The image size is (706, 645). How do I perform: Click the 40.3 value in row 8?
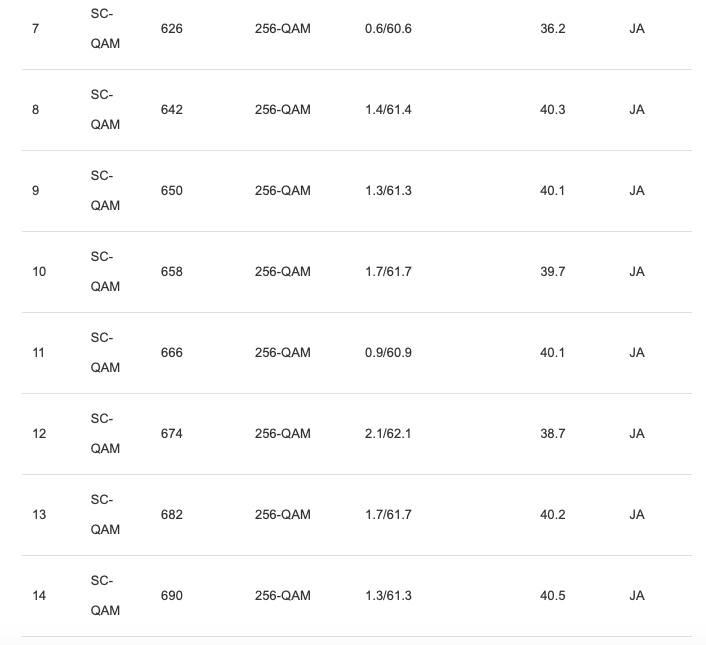(552, 110)
